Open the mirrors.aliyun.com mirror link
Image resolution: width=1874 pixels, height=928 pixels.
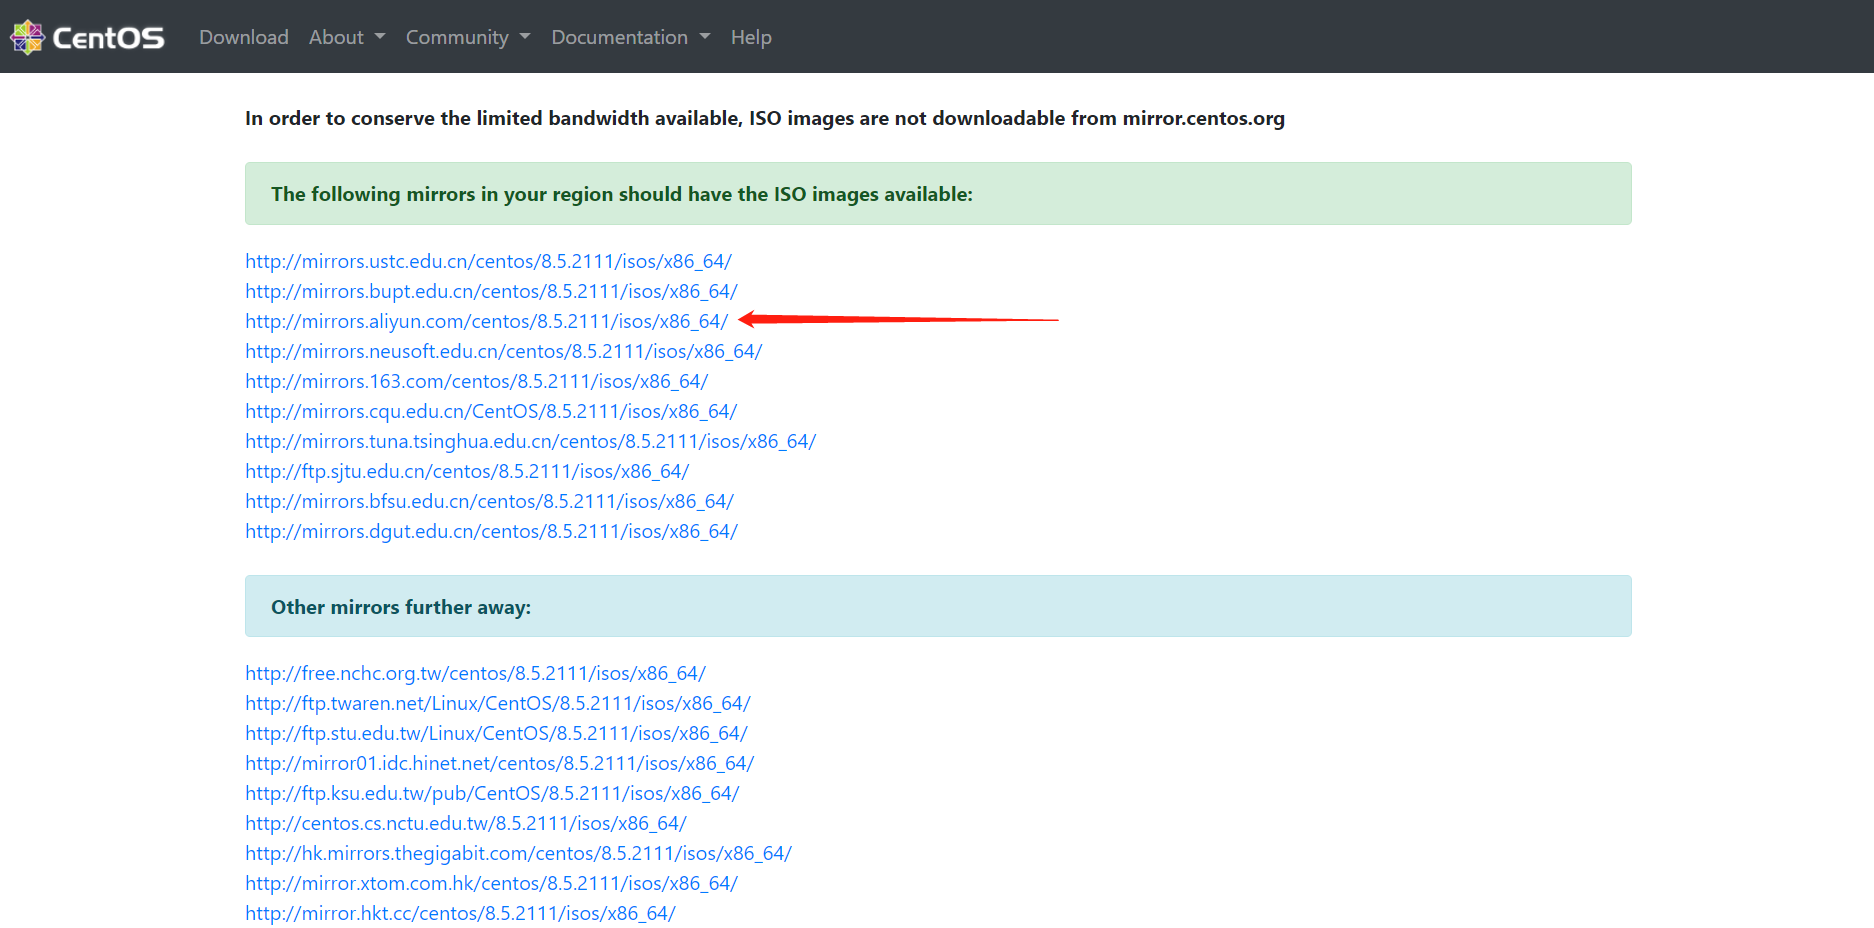pyautogui.click(x=487, y=321)
